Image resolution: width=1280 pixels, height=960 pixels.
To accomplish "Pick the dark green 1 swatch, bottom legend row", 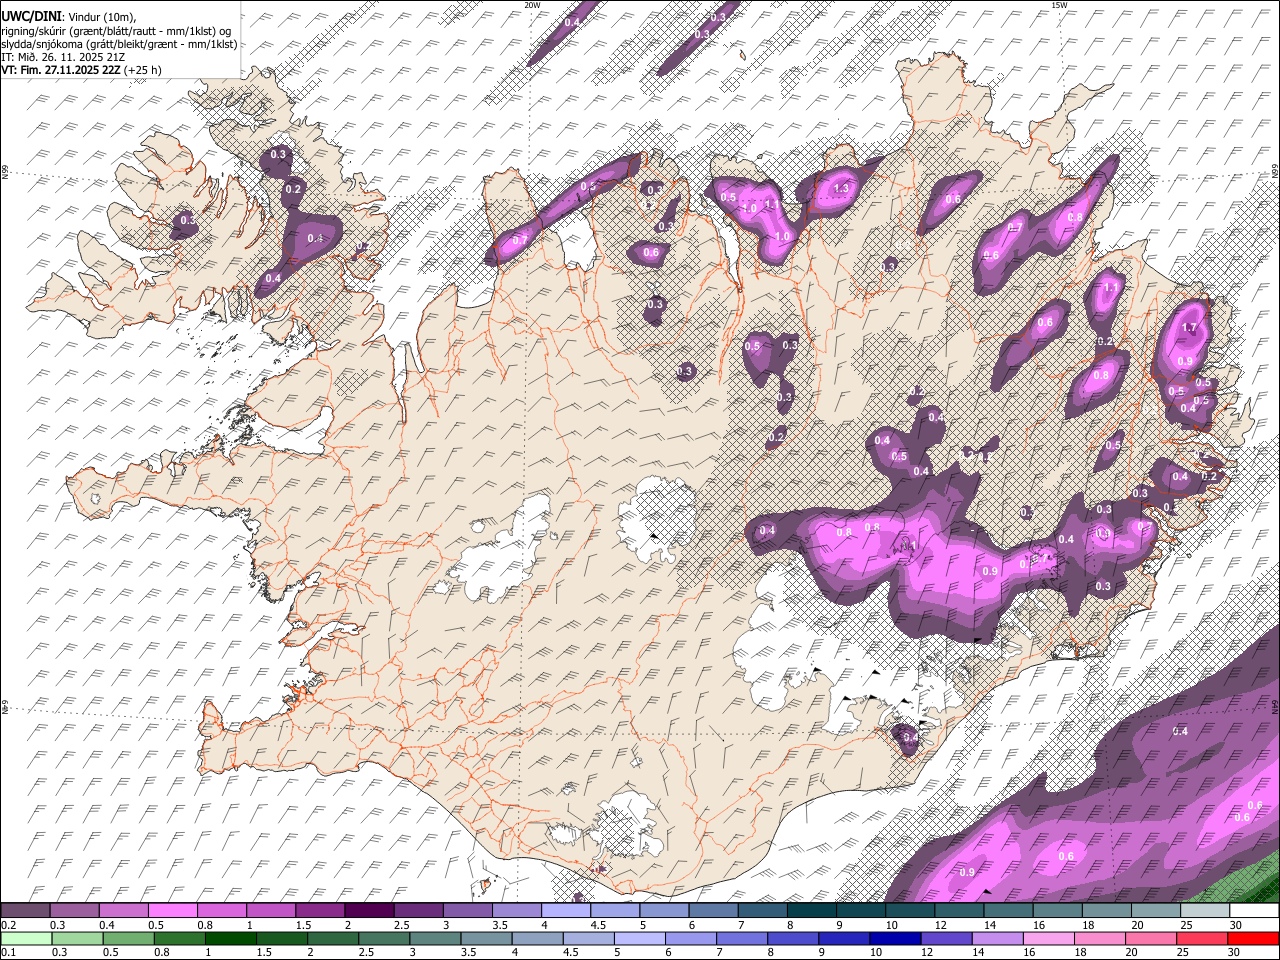I will coord(230,938).
